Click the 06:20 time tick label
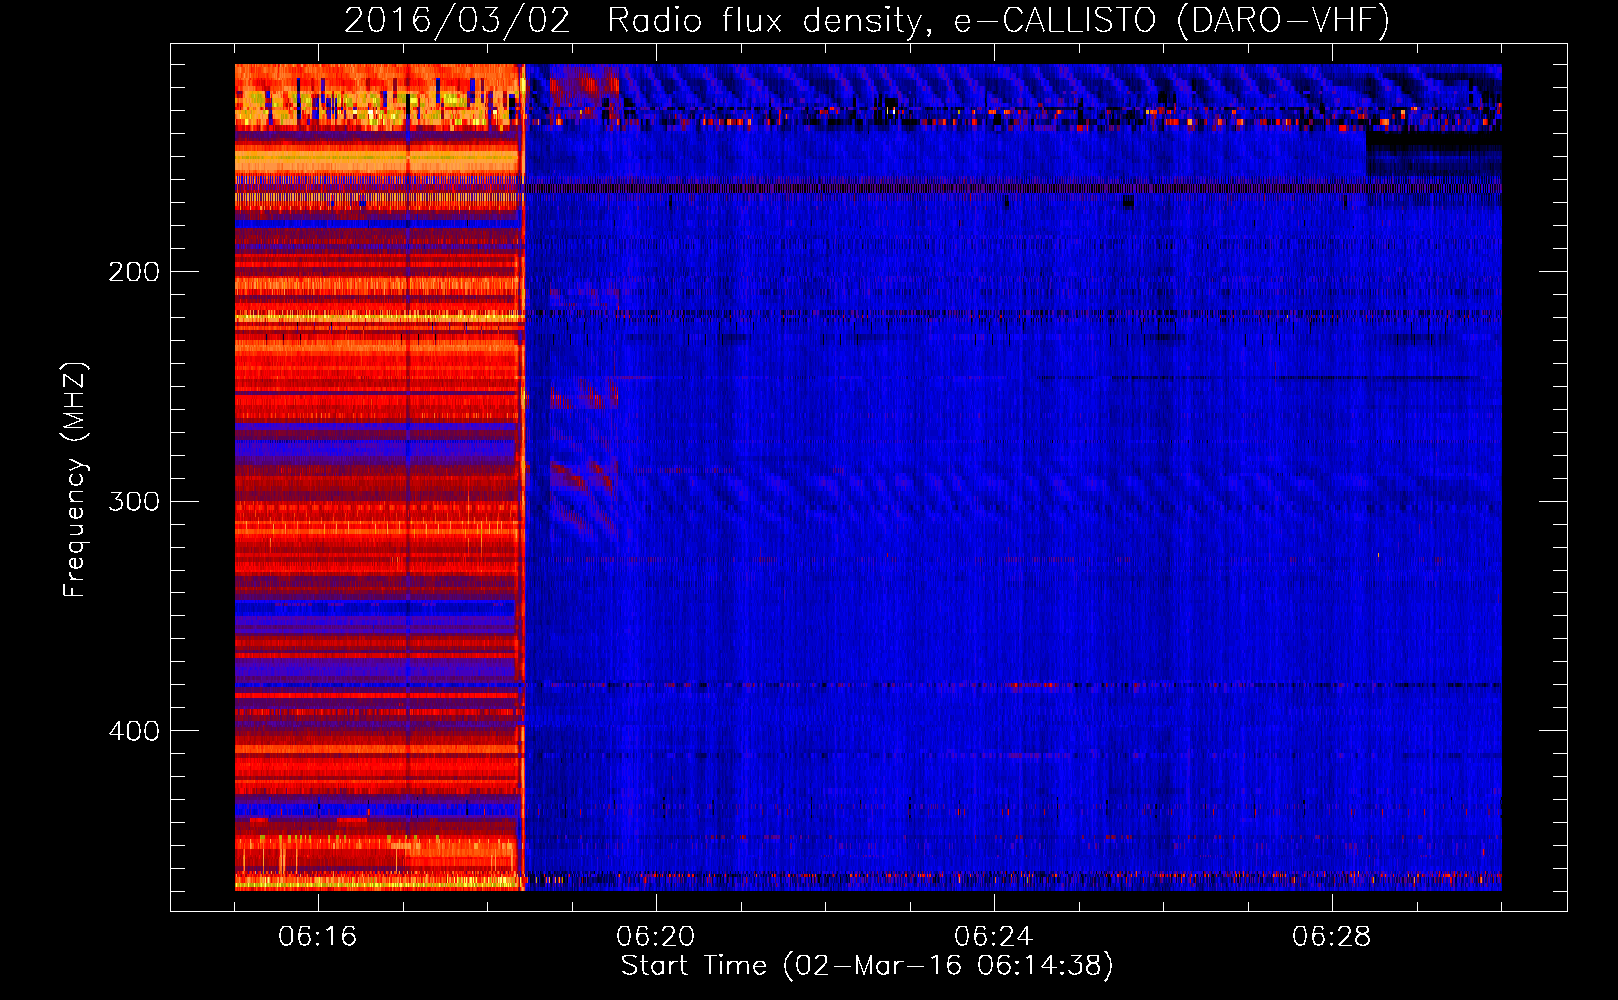1618x1000 pixels. coord(656,937)
